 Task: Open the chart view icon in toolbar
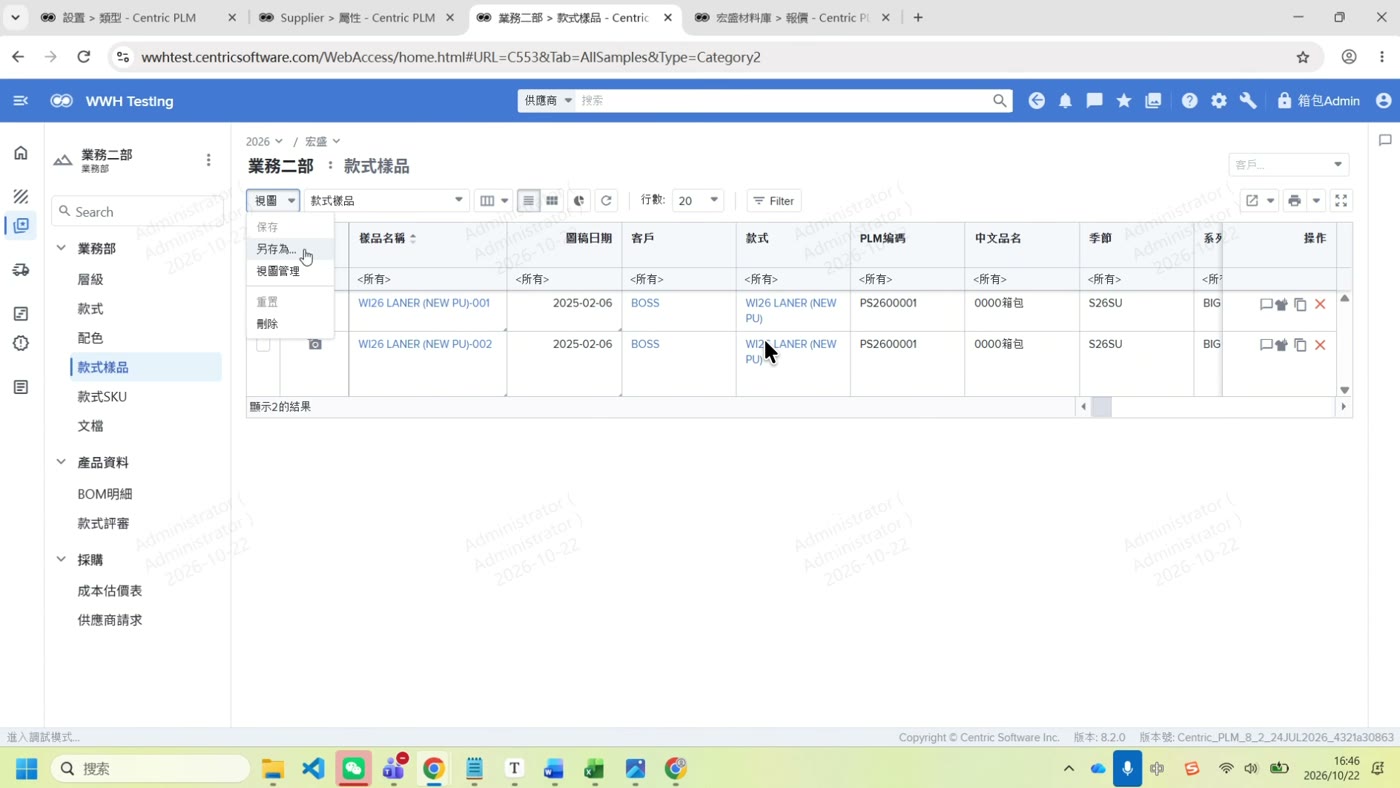(579, 201)
